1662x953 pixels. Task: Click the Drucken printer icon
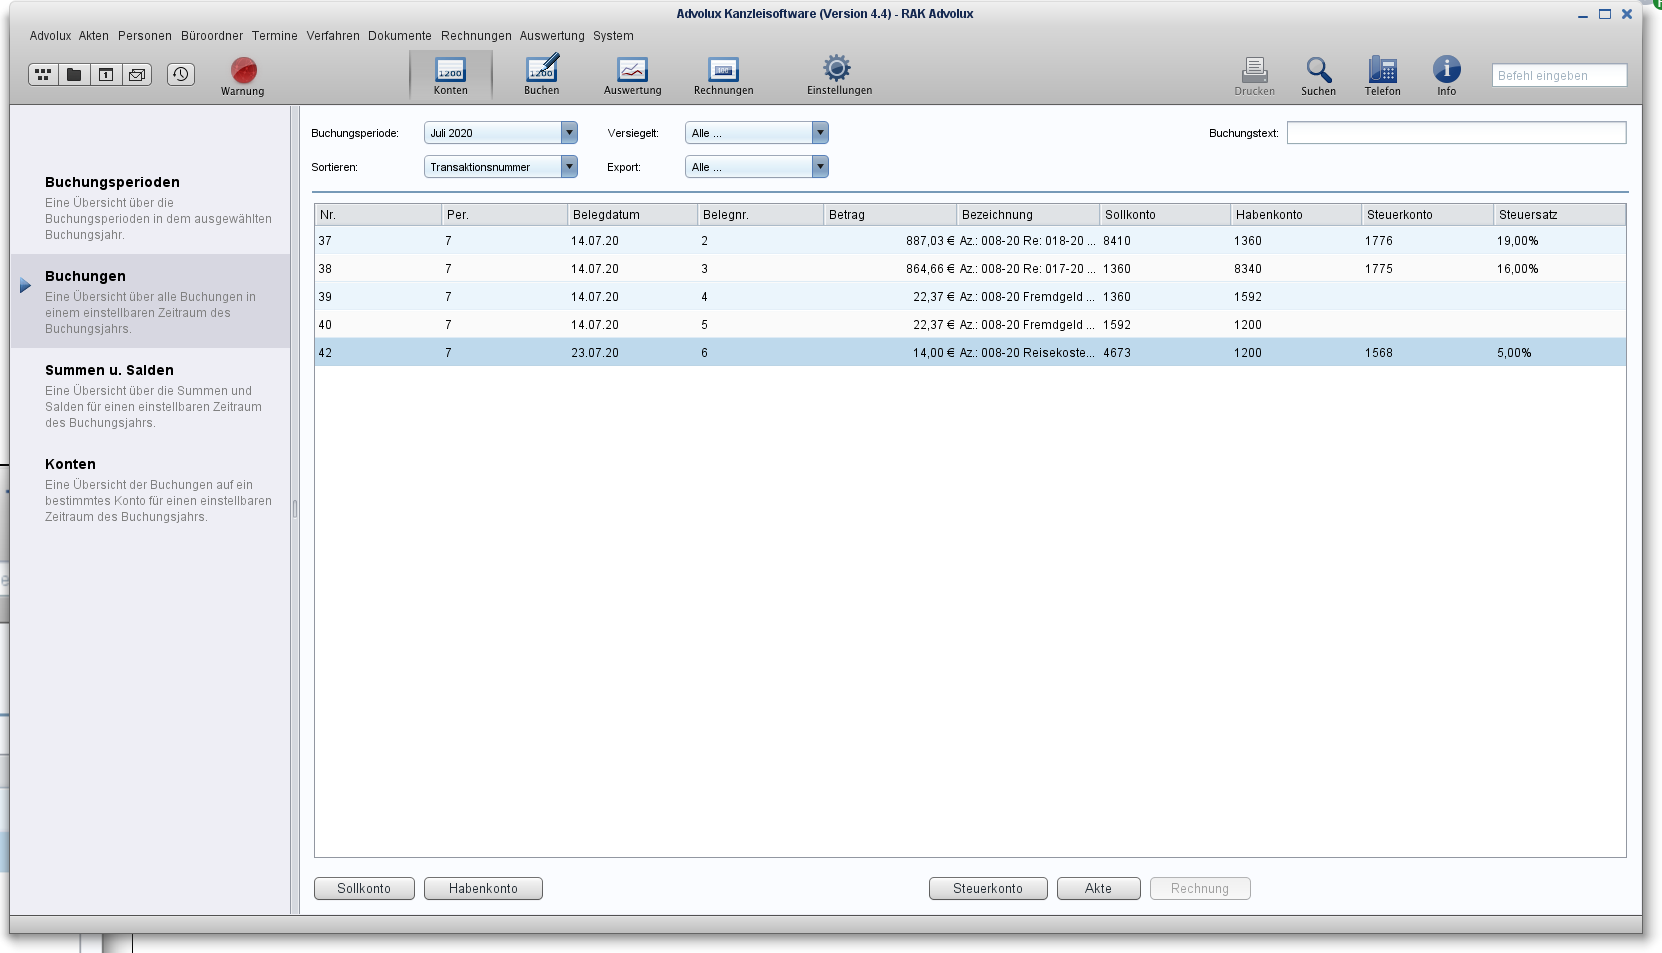(x=1255, y=76)
